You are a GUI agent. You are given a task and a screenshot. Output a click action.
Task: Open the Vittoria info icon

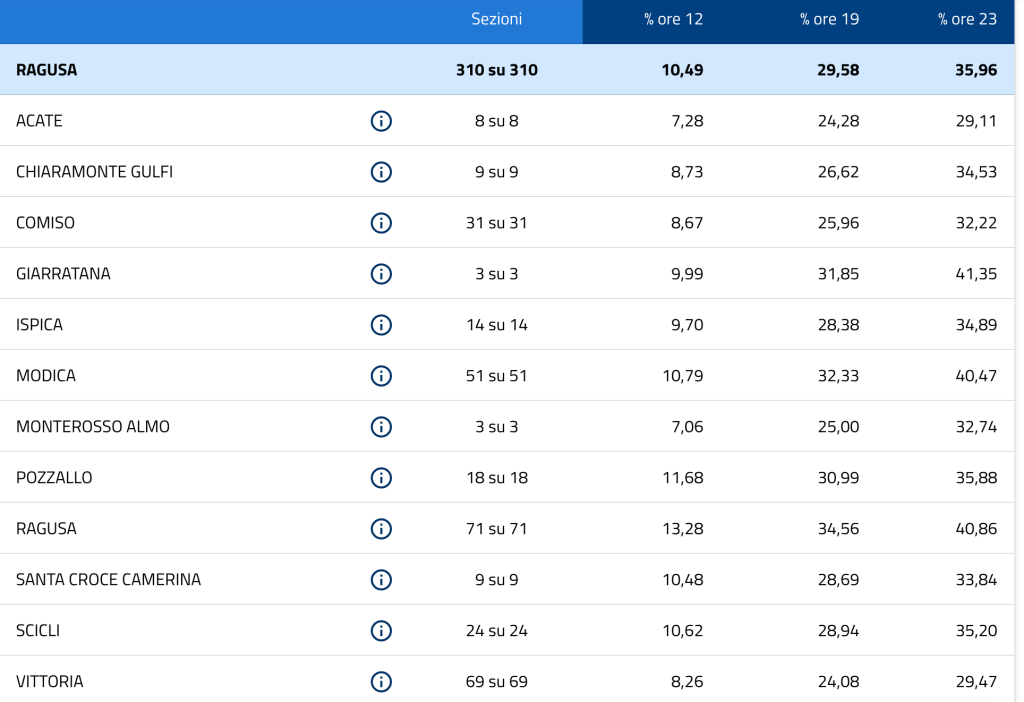pyautogui.click(x=381, y=682)
